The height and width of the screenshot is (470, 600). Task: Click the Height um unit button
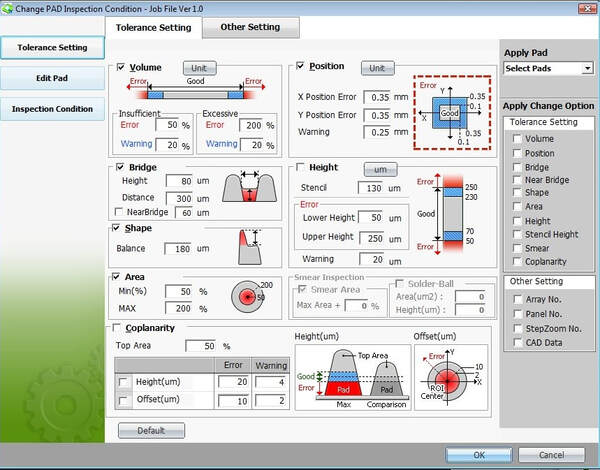point(380,168)
